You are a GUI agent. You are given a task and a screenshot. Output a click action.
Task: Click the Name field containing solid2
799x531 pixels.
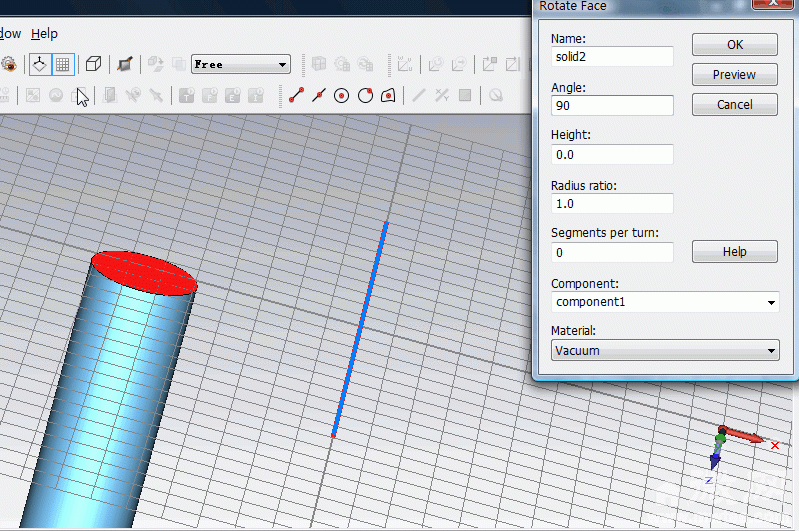(612, 57)
